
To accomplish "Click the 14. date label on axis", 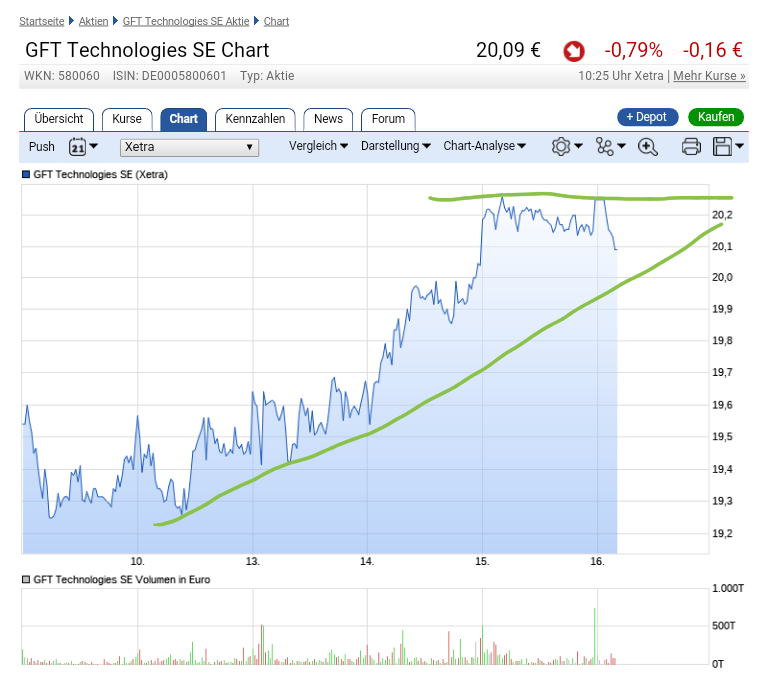I will click(367, 561).
